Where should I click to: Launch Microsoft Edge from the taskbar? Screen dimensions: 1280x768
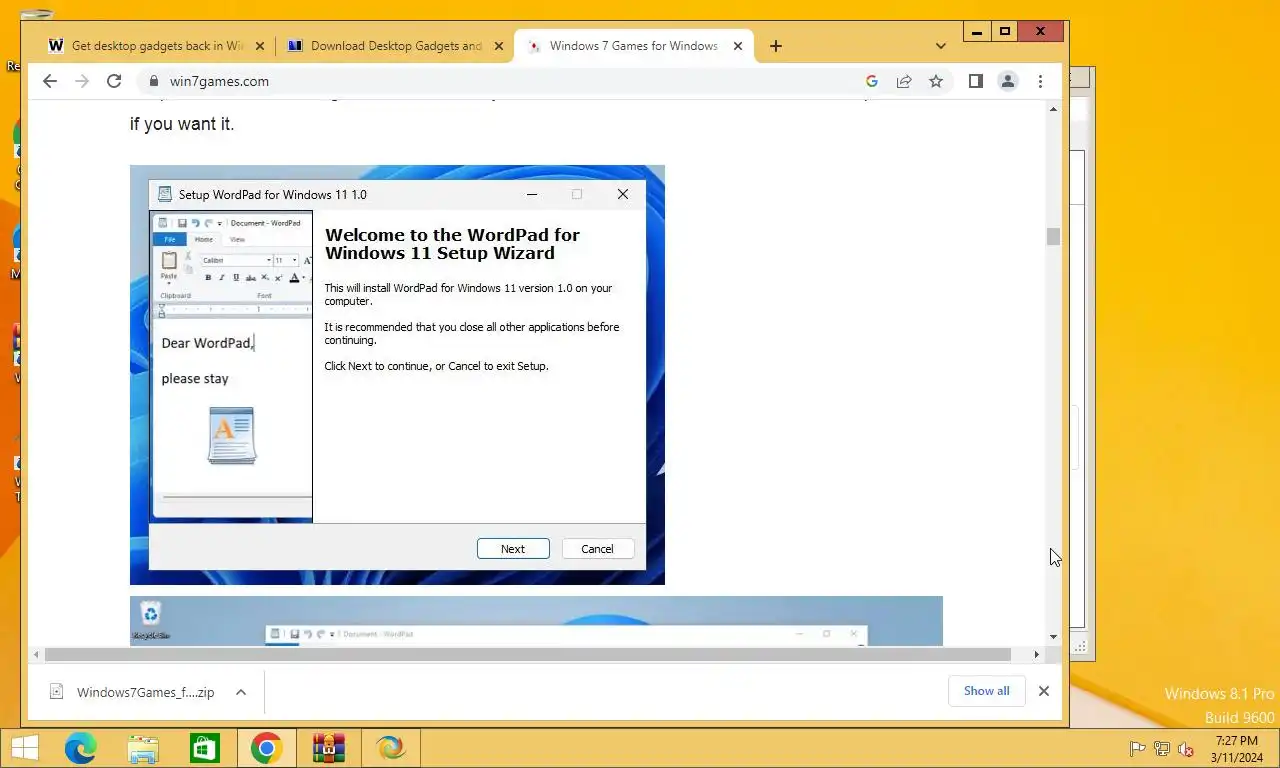tap(80, 748)
